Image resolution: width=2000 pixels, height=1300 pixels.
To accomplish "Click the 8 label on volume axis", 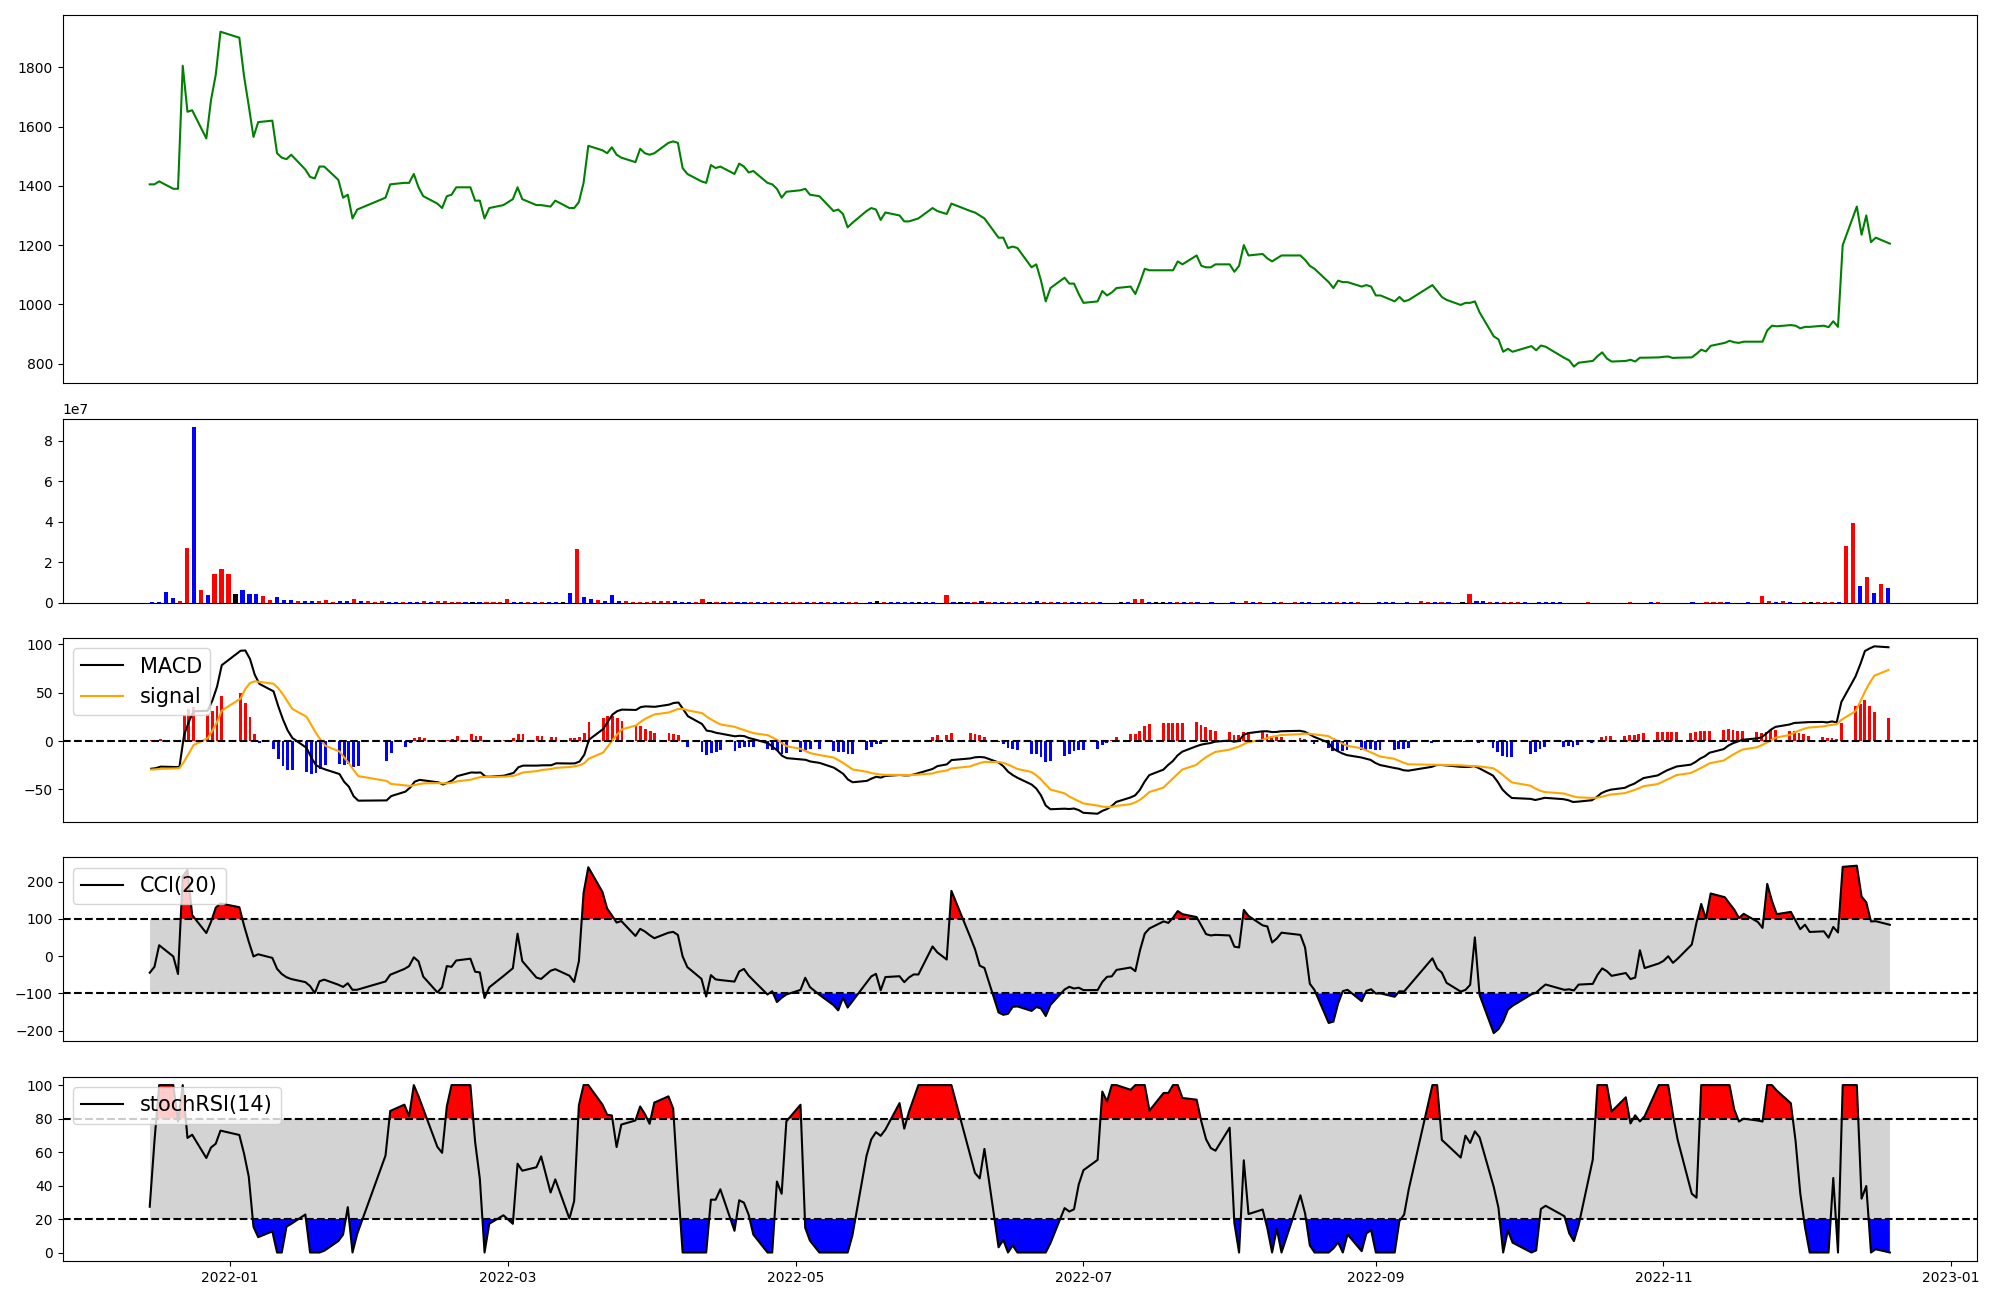I will click(48, 441).
